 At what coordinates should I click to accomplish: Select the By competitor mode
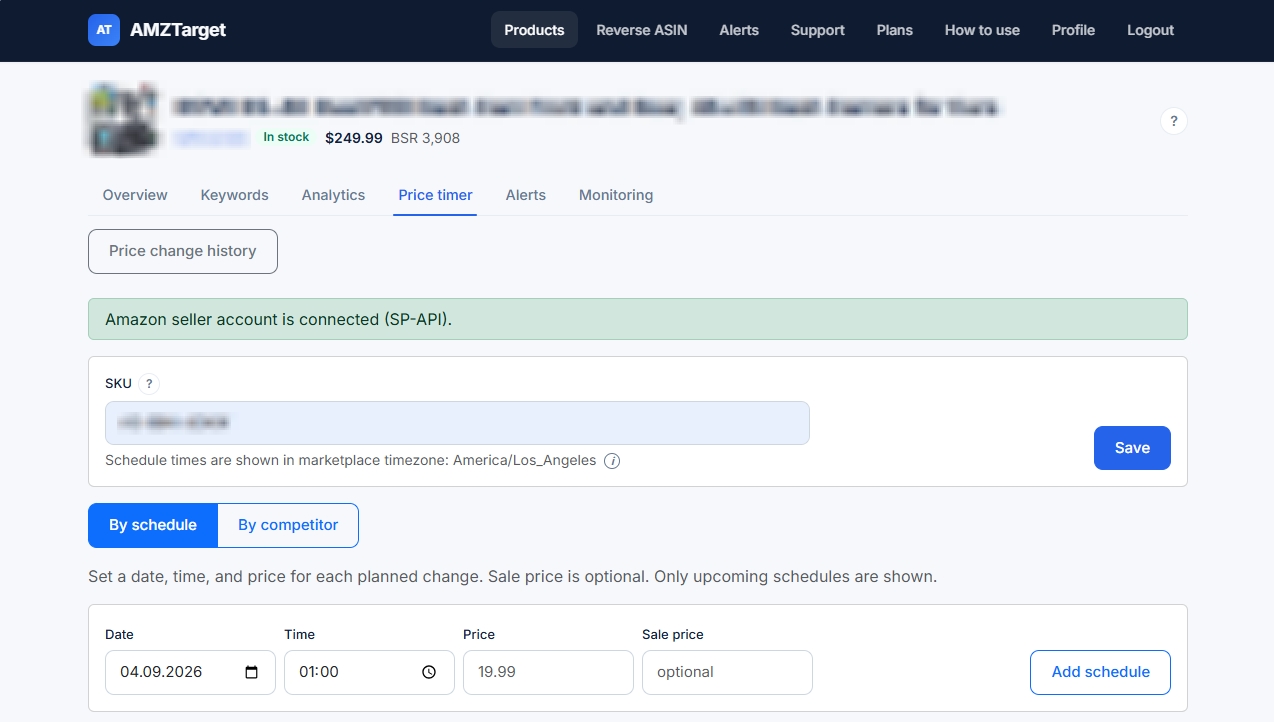click(288, 525)
